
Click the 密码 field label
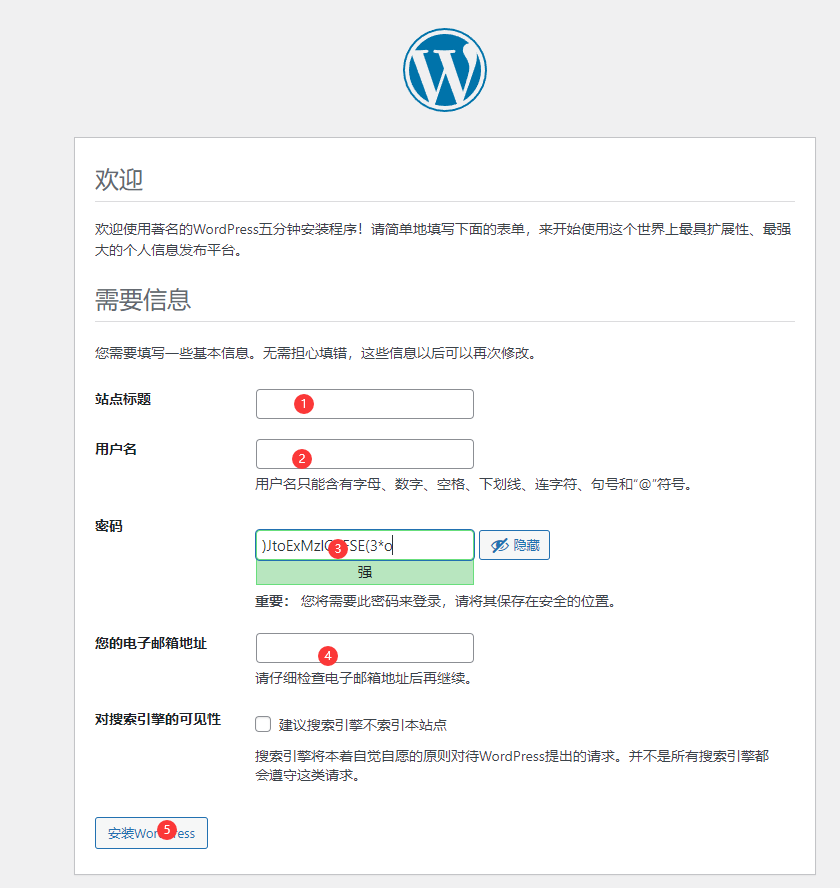(109, 526)
